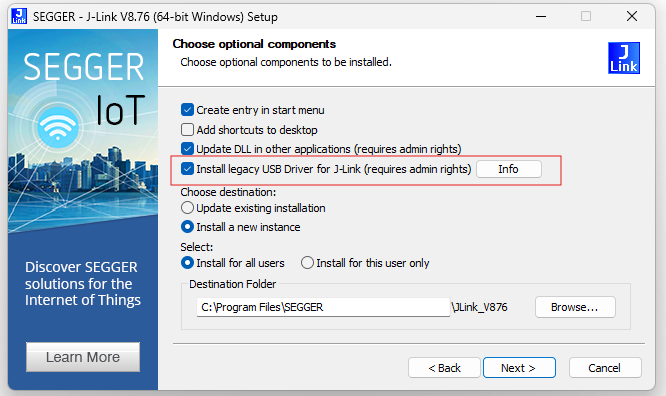666x396 pixels.
Task: Open Info about legacy USB driver
Action: pyautogui.click(x=508, y=169)
